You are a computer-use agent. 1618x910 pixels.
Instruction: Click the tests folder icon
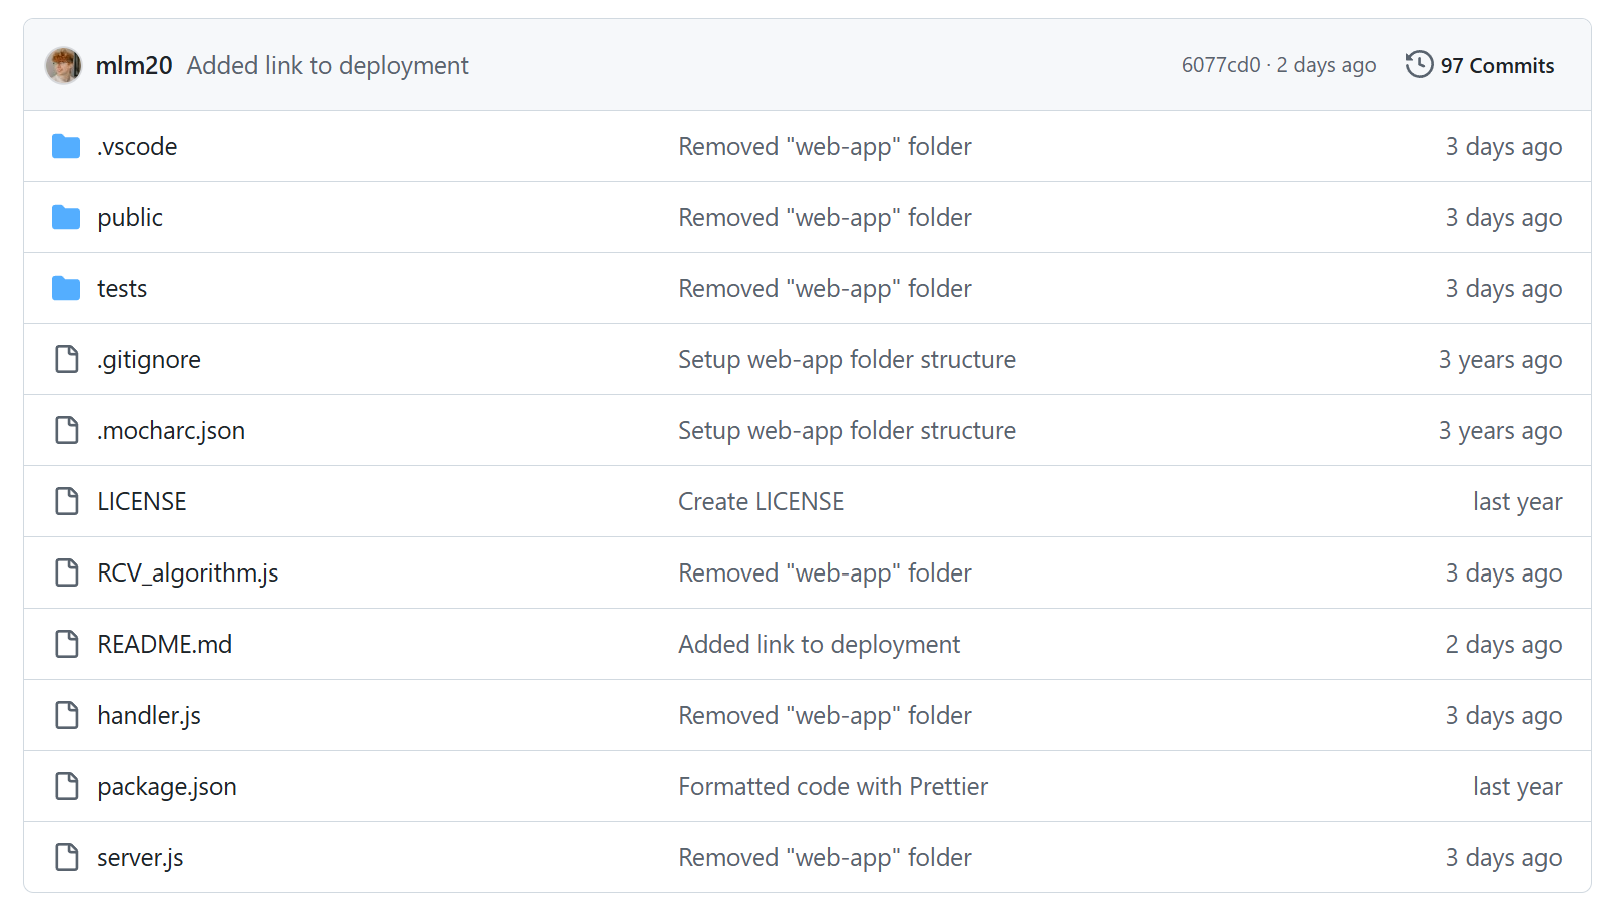(x=66, y=289)
